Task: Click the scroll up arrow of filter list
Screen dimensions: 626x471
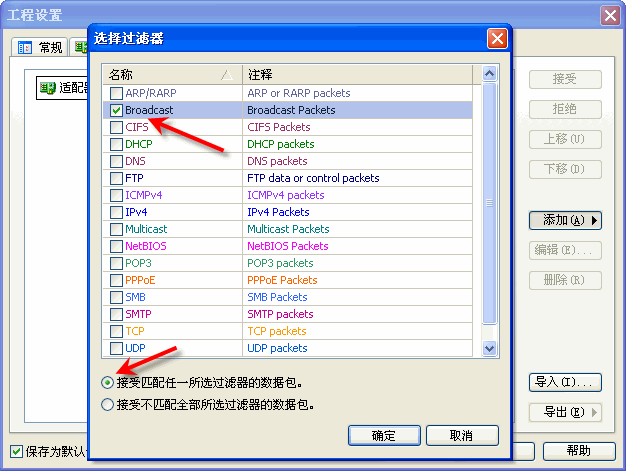Action: coord(489,73)
